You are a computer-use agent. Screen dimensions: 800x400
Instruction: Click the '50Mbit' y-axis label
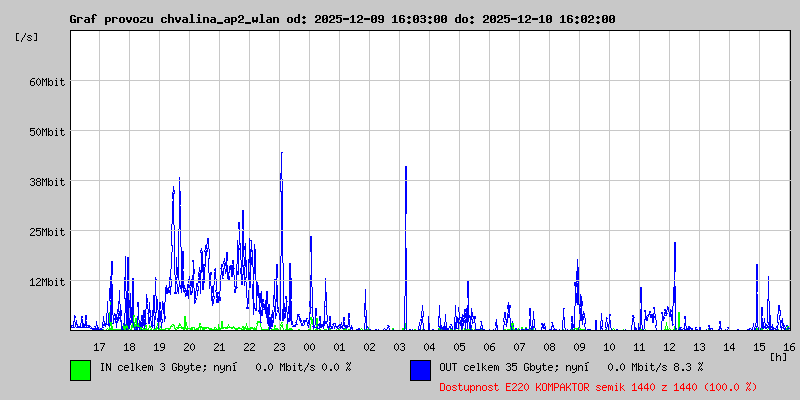[x=47, y=132]
